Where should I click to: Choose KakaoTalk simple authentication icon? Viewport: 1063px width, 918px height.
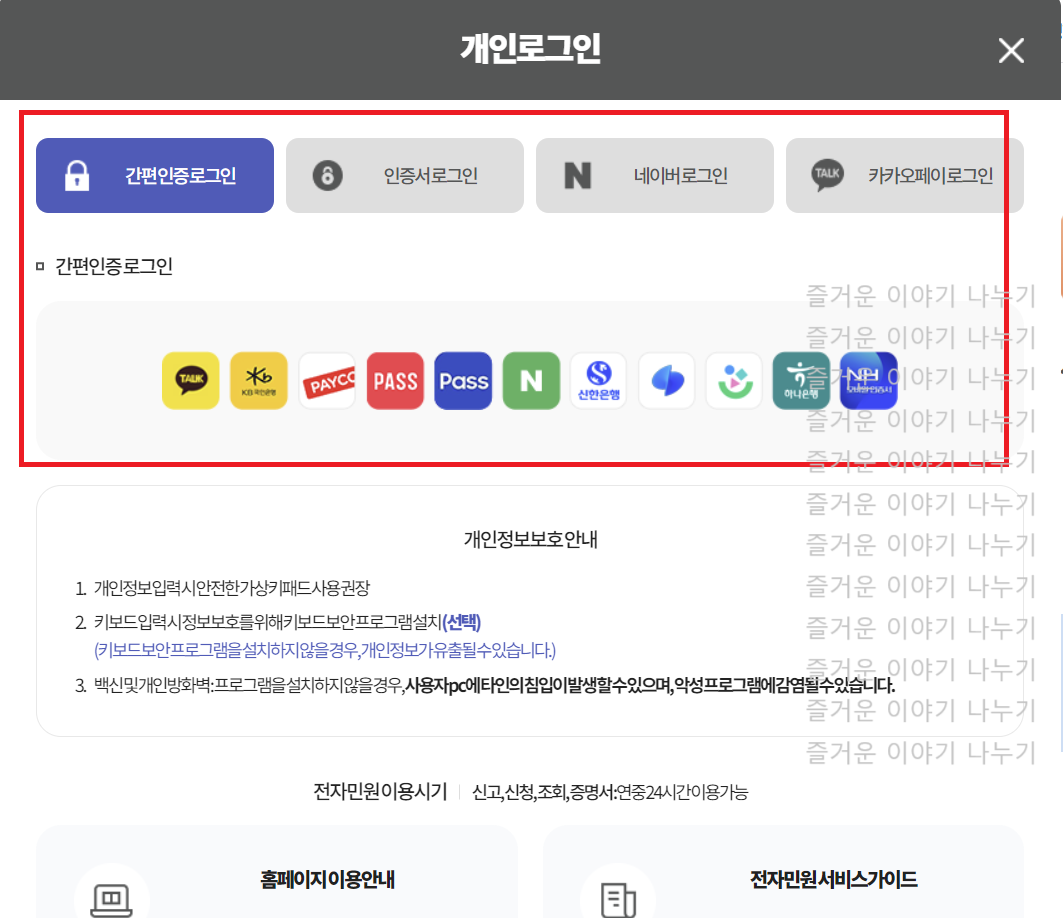pos(190,380)
